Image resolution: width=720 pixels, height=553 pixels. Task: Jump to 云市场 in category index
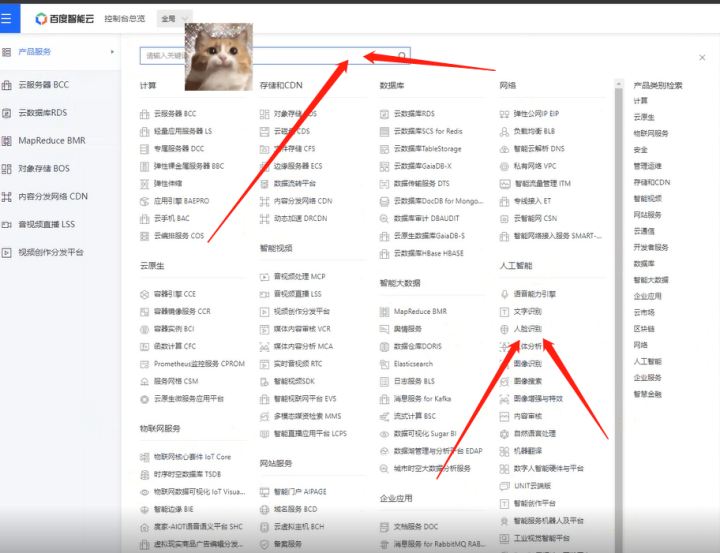(x=644, y=313)
